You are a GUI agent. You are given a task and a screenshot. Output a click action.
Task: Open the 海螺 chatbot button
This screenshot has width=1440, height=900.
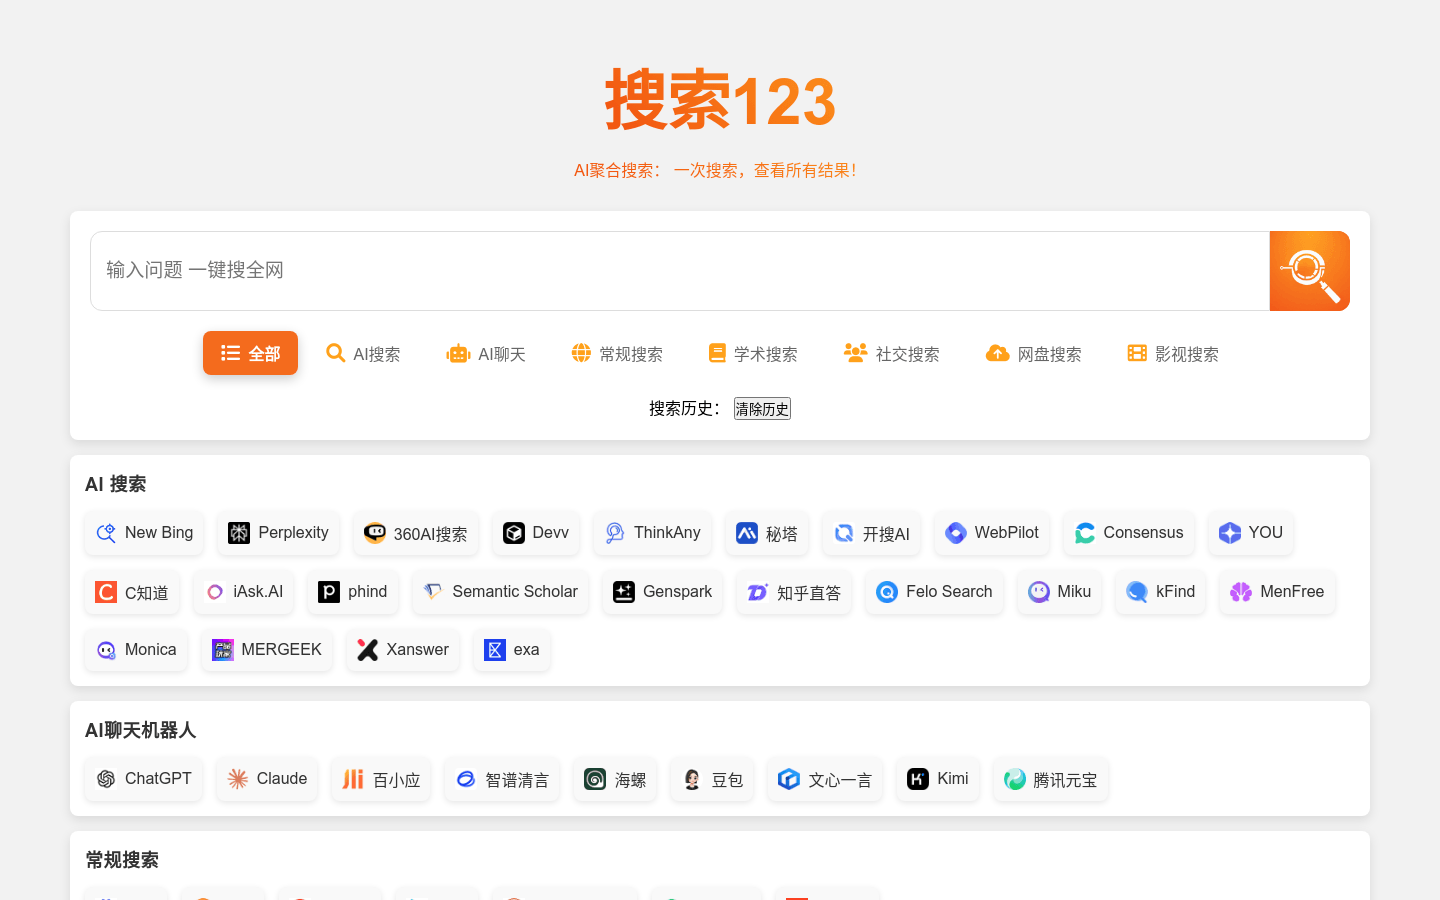pyautogui.click(x=615, y=779)
